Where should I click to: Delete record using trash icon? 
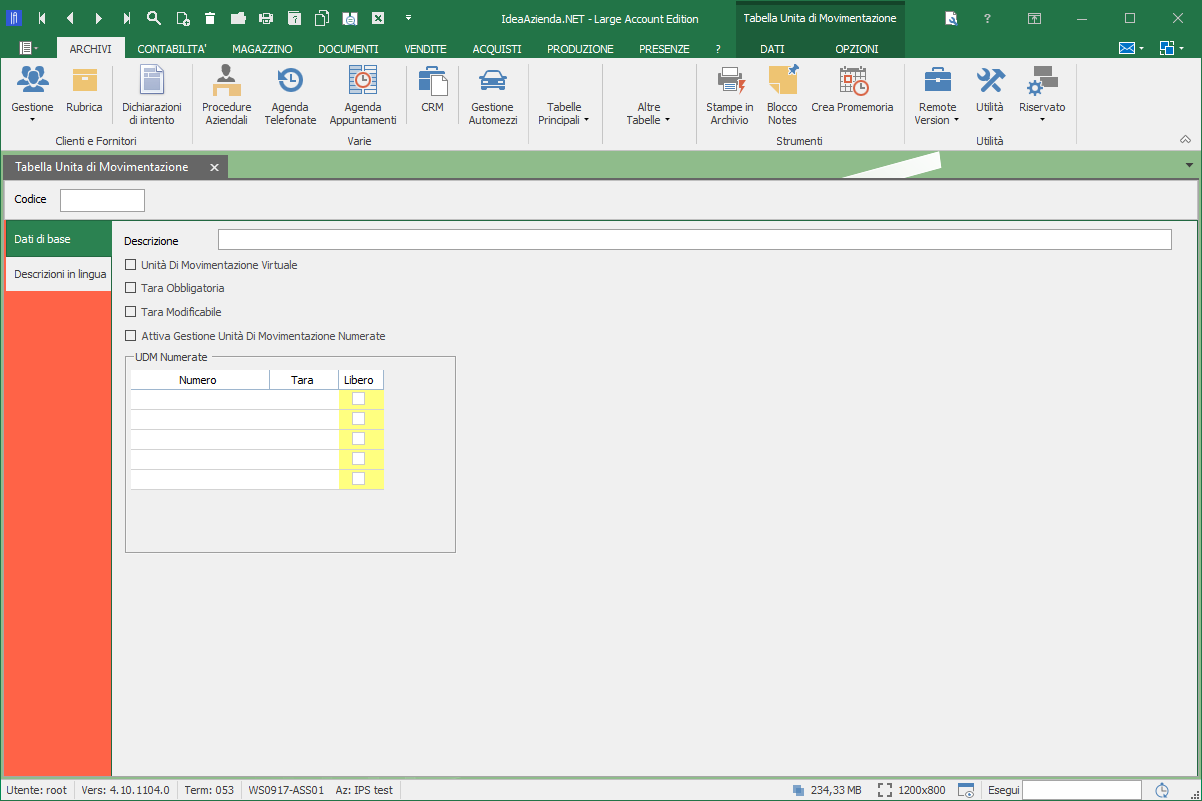[x=210, y=18]
